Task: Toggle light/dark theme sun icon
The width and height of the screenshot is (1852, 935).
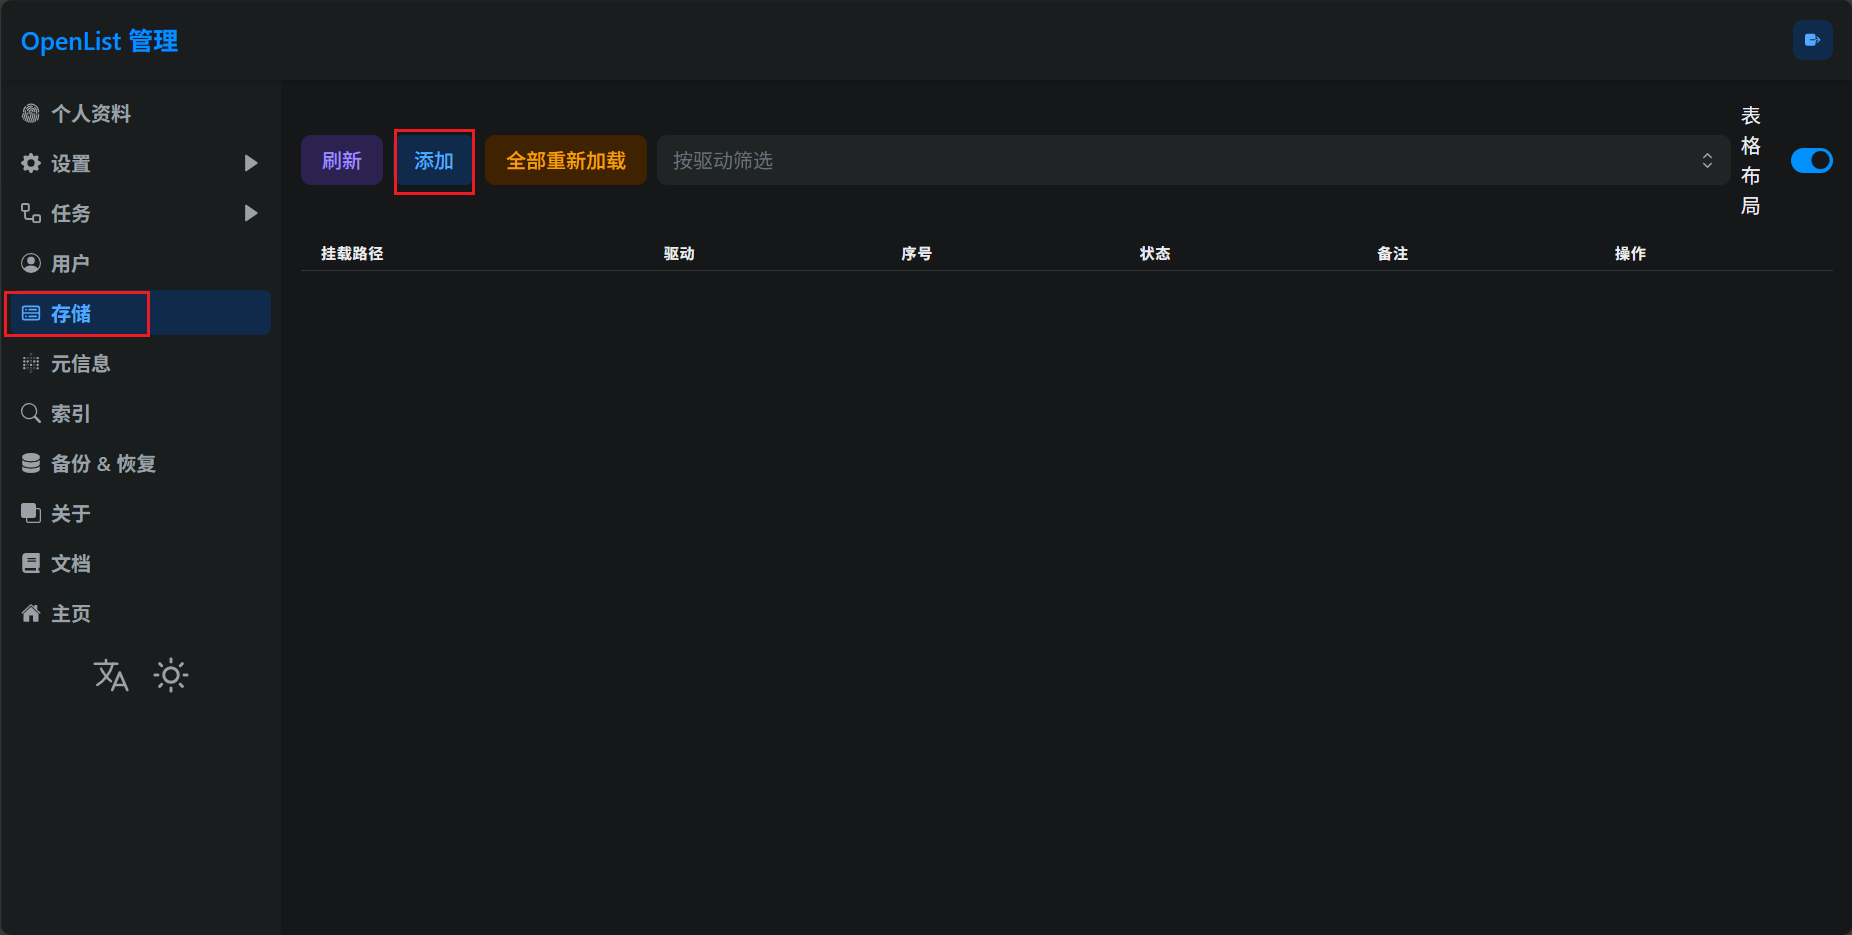Action: click(x=171, y=676)
